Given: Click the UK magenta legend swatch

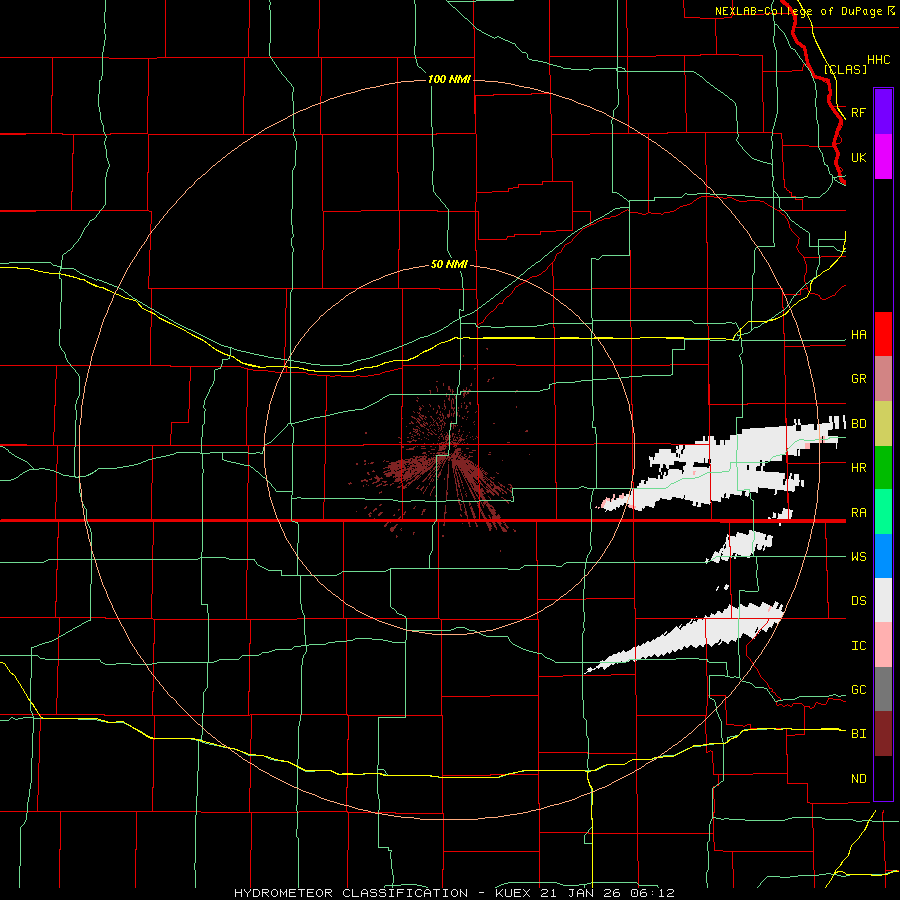Looking at the screenshot, I should [883, 157].
